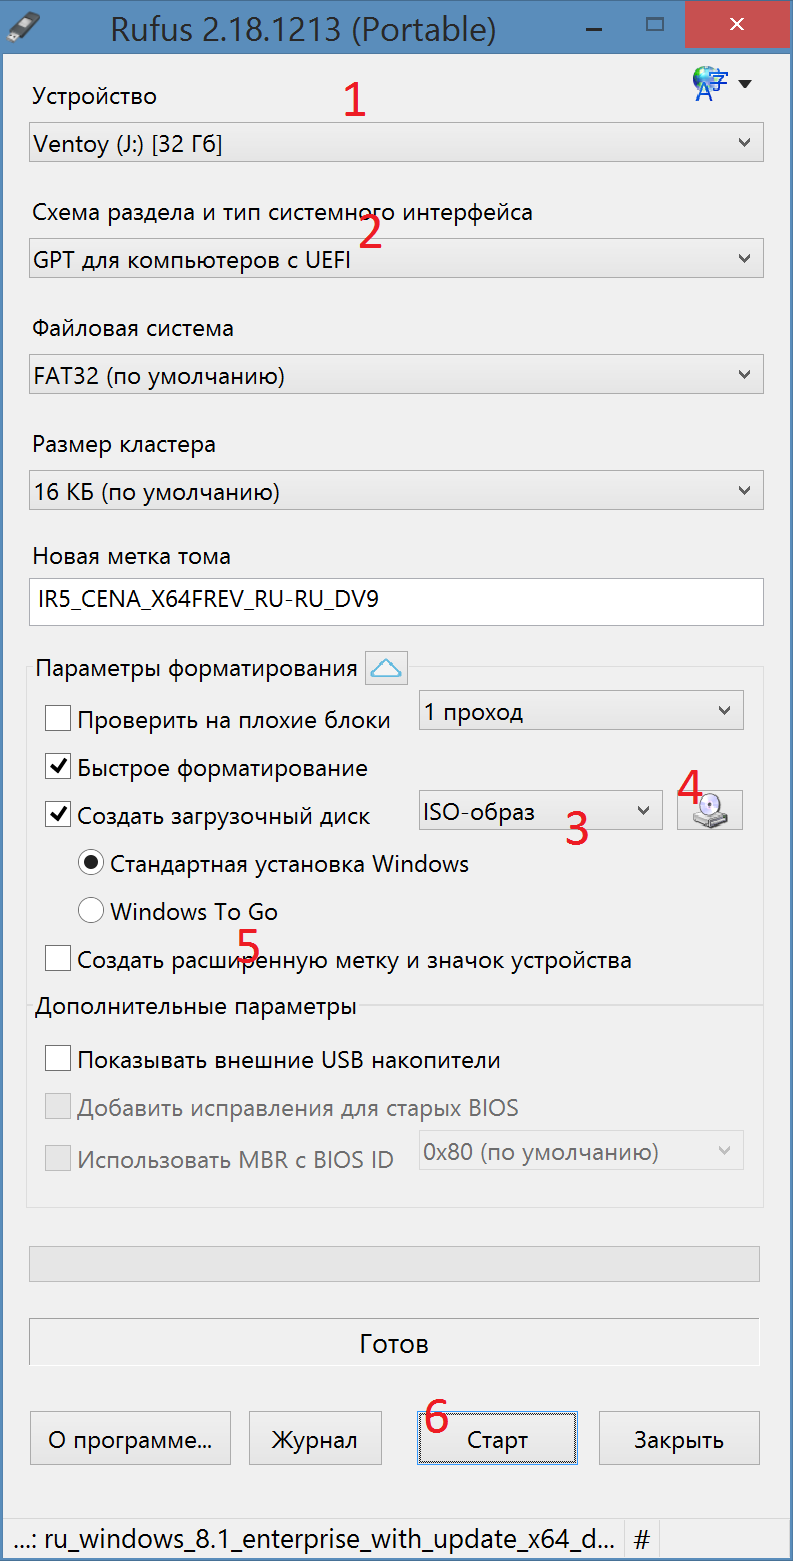Image resolution: width=793 pixels, height=1561 pixels.
Task: Enable the check for bad blocks checkbox
Action: [x=58, y=719]
